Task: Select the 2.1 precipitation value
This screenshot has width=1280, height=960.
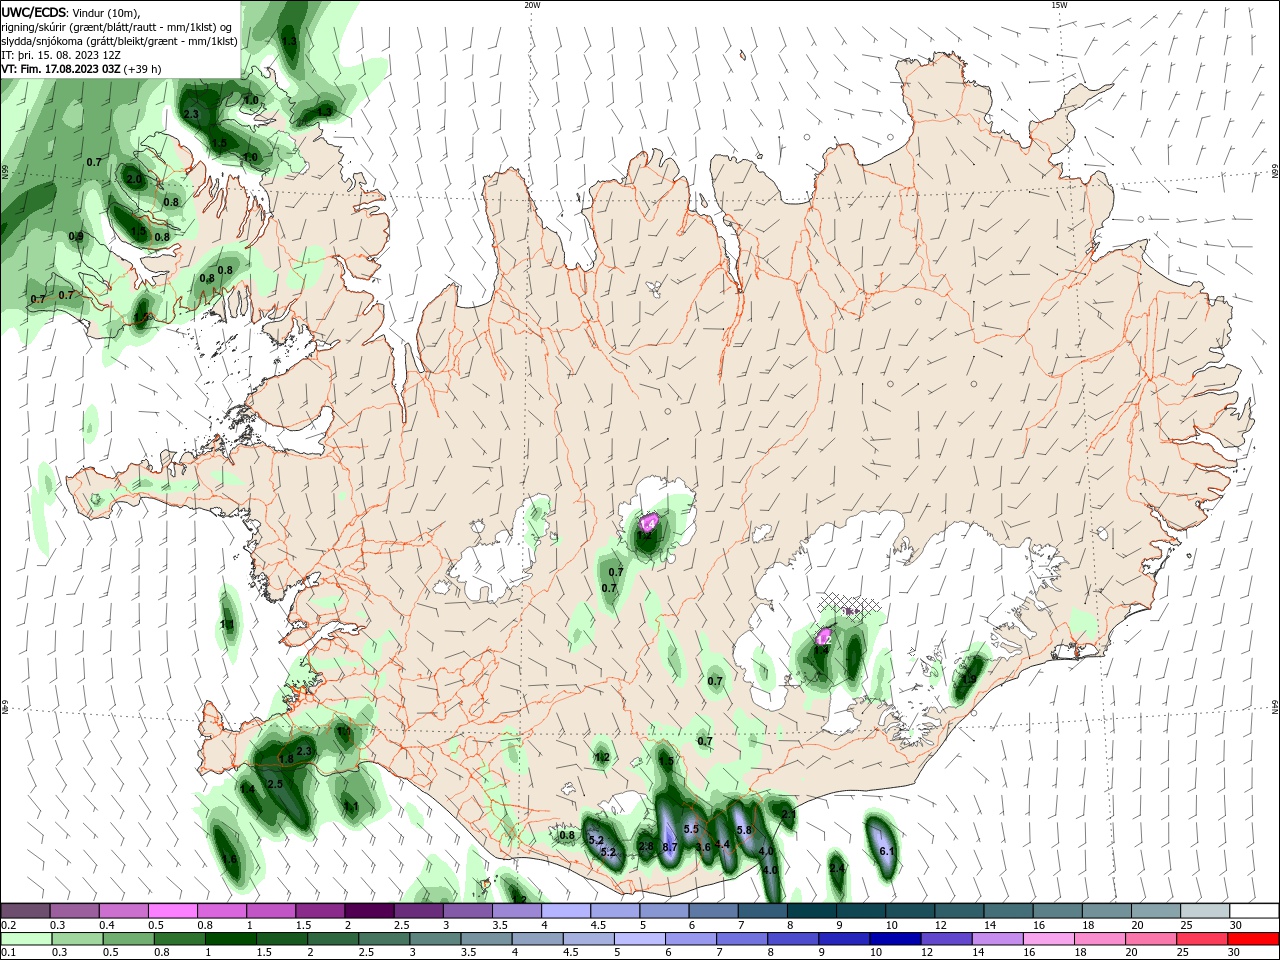Action: (788, 815)
